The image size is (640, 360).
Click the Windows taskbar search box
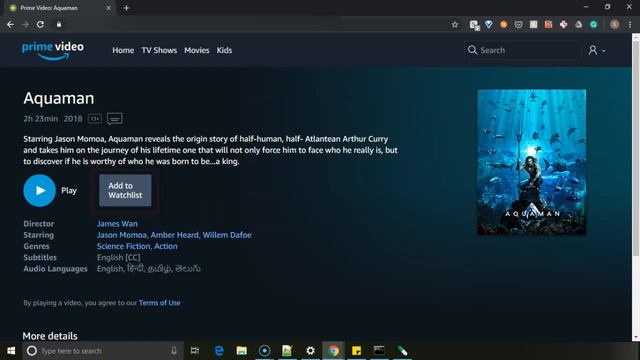(x=102, y=351)
